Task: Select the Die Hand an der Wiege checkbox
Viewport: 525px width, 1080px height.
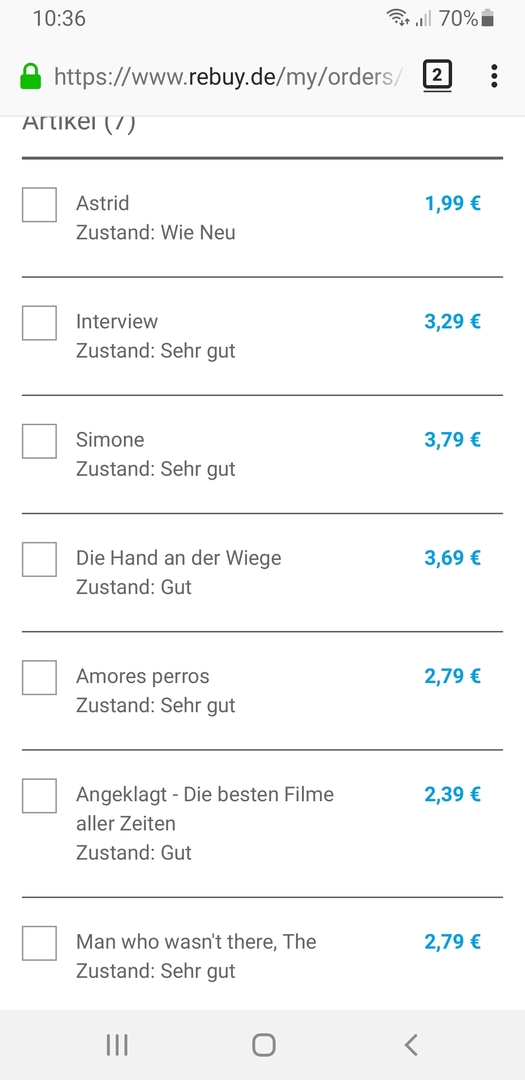Action: [39, 559]
